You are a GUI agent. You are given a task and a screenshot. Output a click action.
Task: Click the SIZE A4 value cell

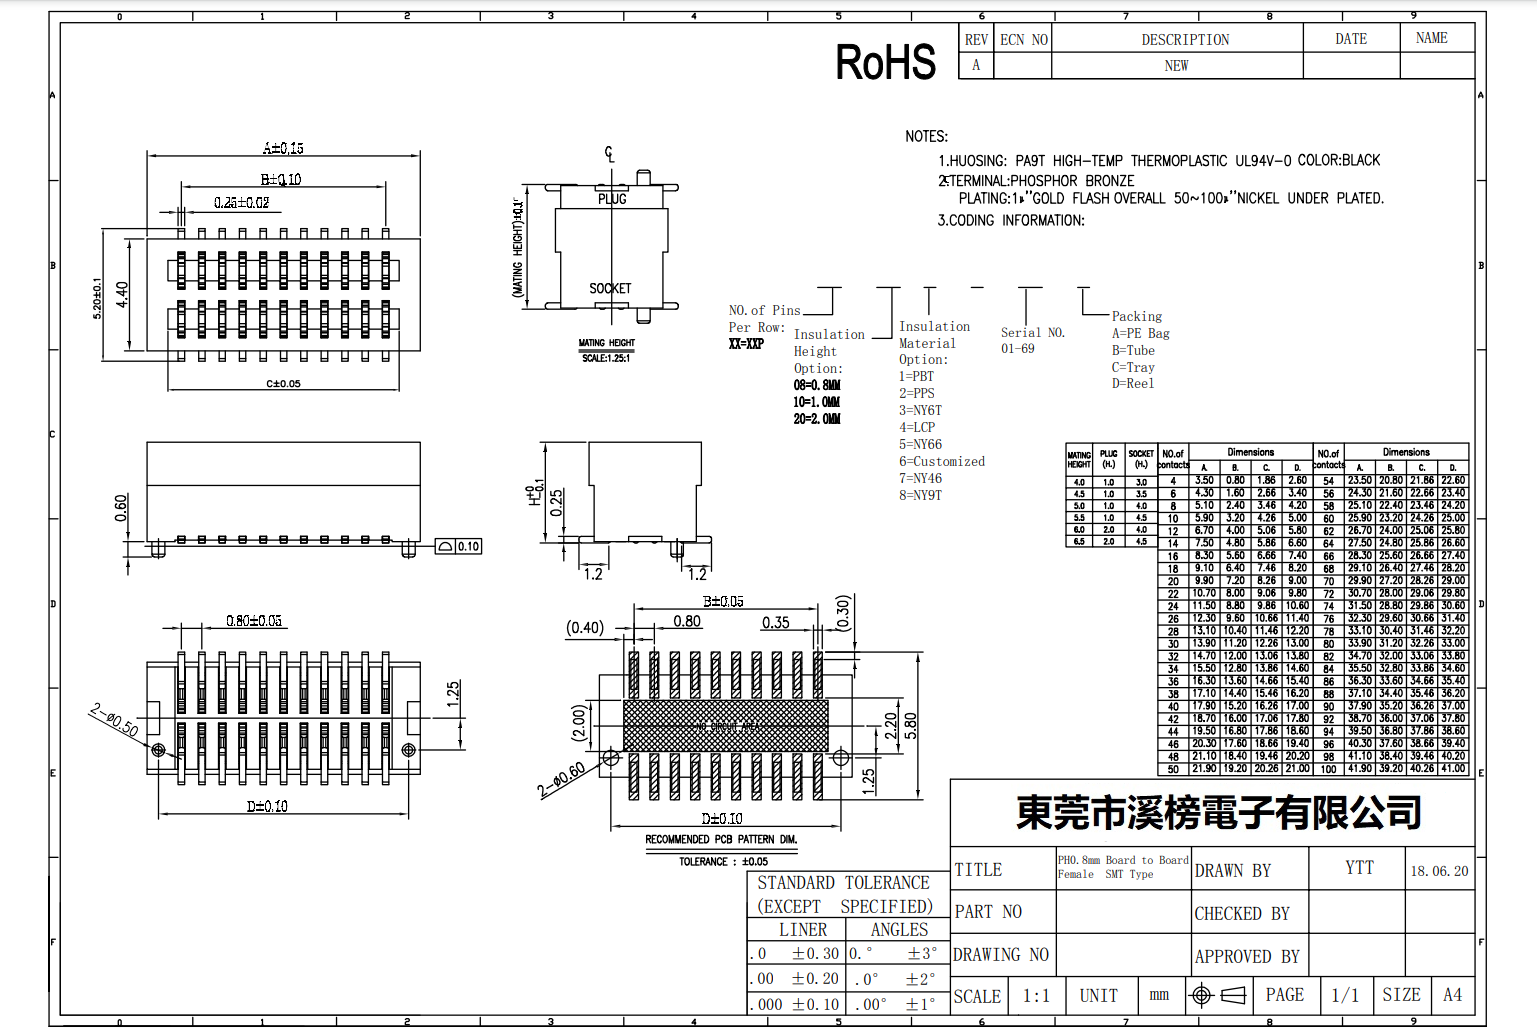click(x=1452, y=995)
